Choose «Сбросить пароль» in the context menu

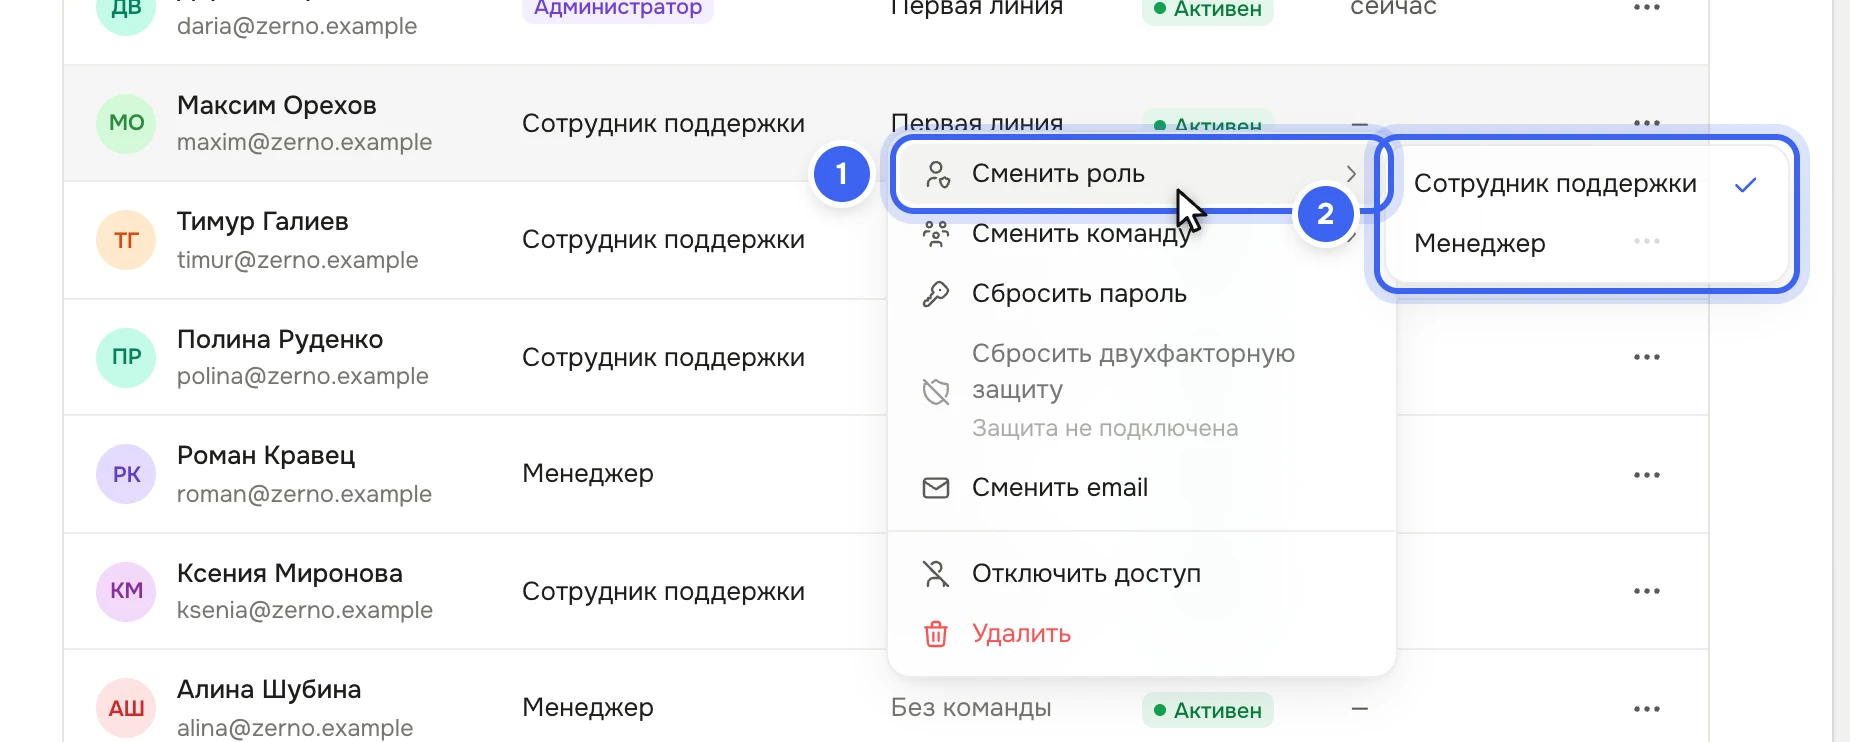(x=1141, y=294)
